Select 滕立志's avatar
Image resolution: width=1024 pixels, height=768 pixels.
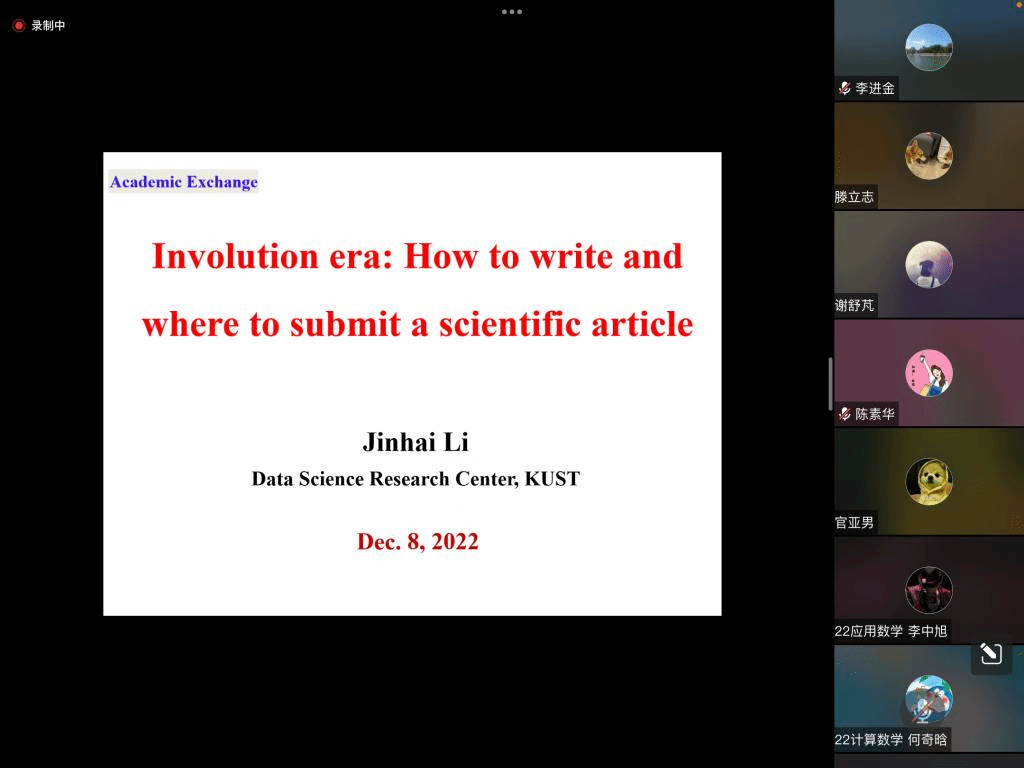click(x=928, y=156)
